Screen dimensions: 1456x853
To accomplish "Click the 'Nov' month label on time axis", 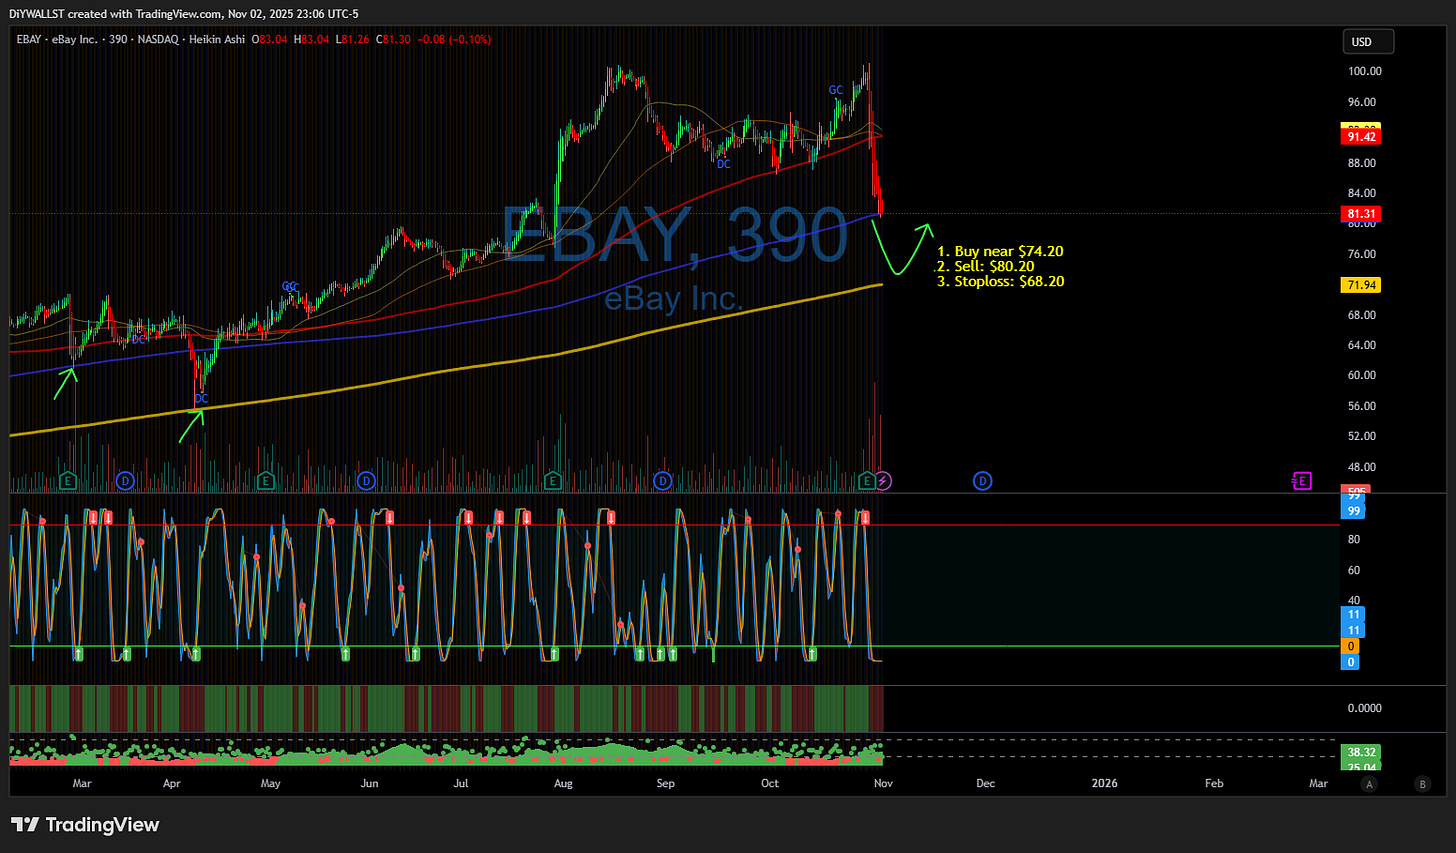I will pyautogui.click(x=881, y=783).
